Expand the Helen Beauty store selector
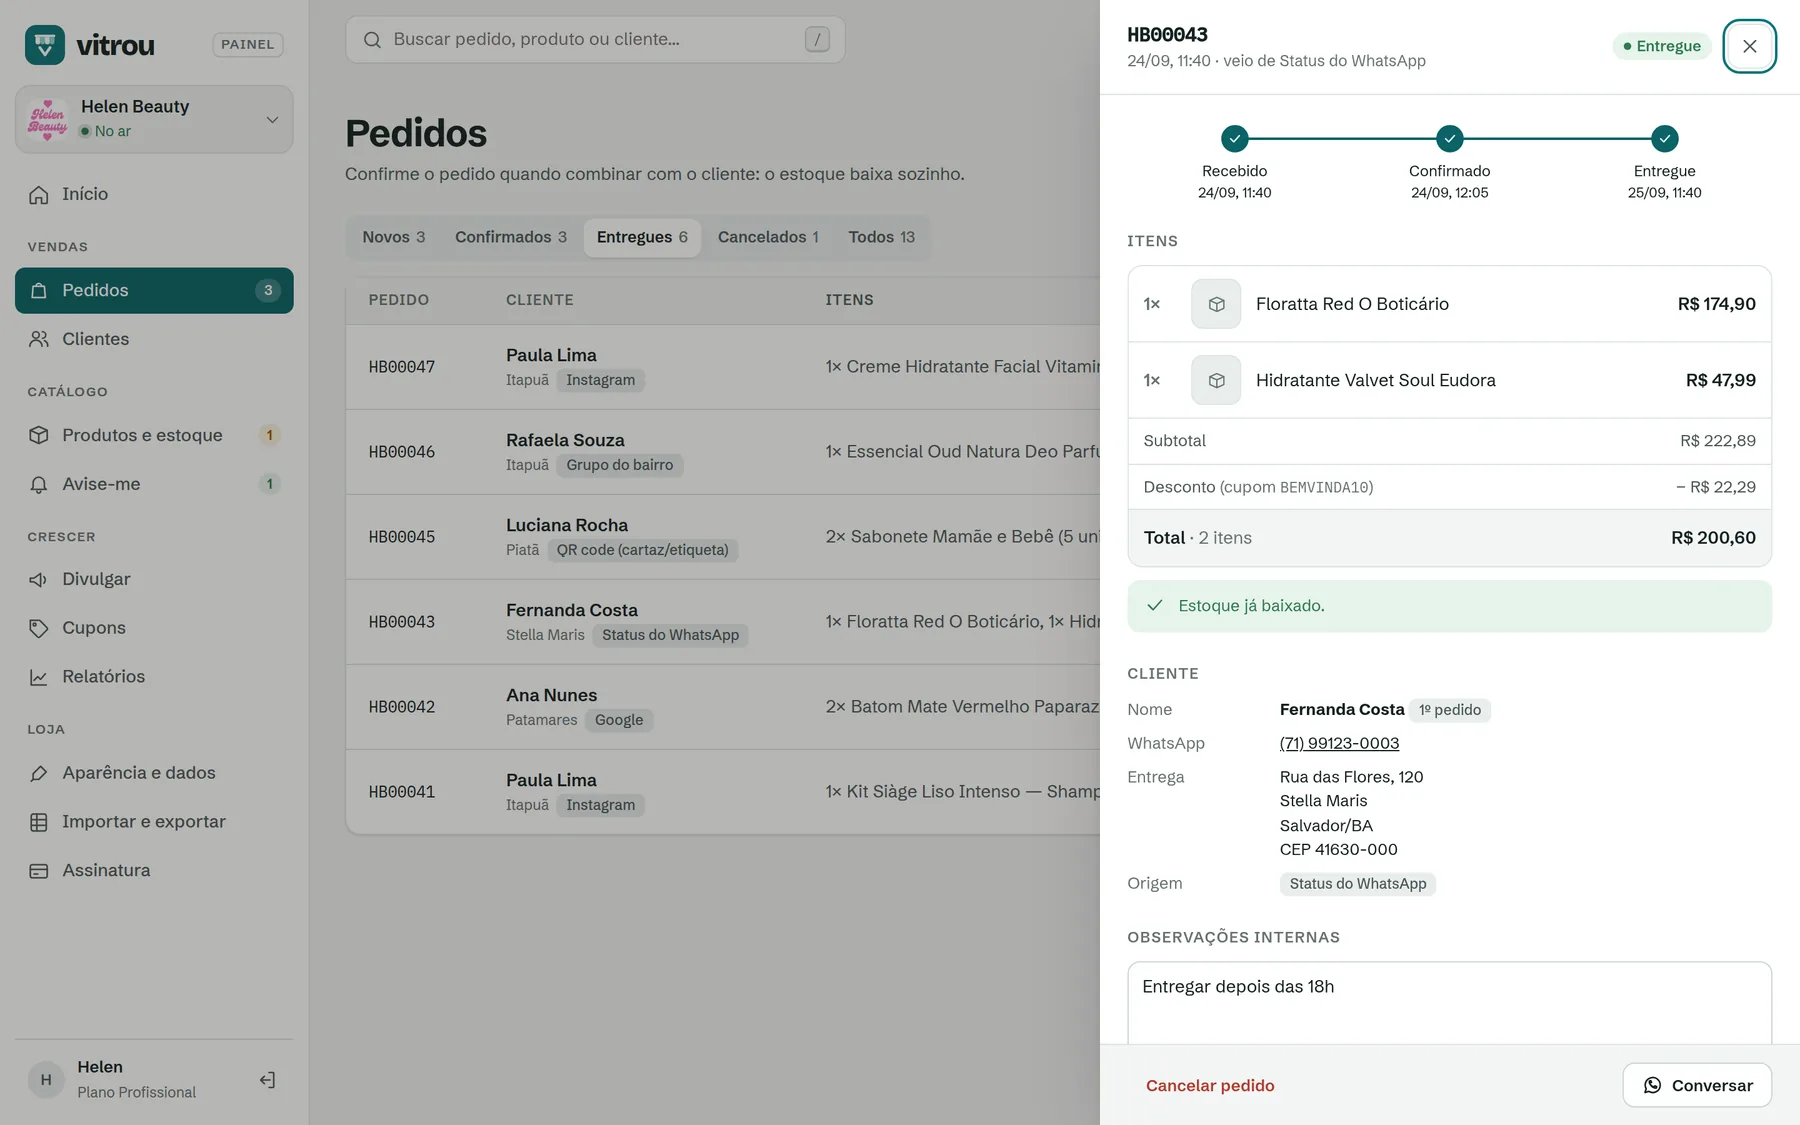This screenshot has height=1125, width=1800. [154, 119]
